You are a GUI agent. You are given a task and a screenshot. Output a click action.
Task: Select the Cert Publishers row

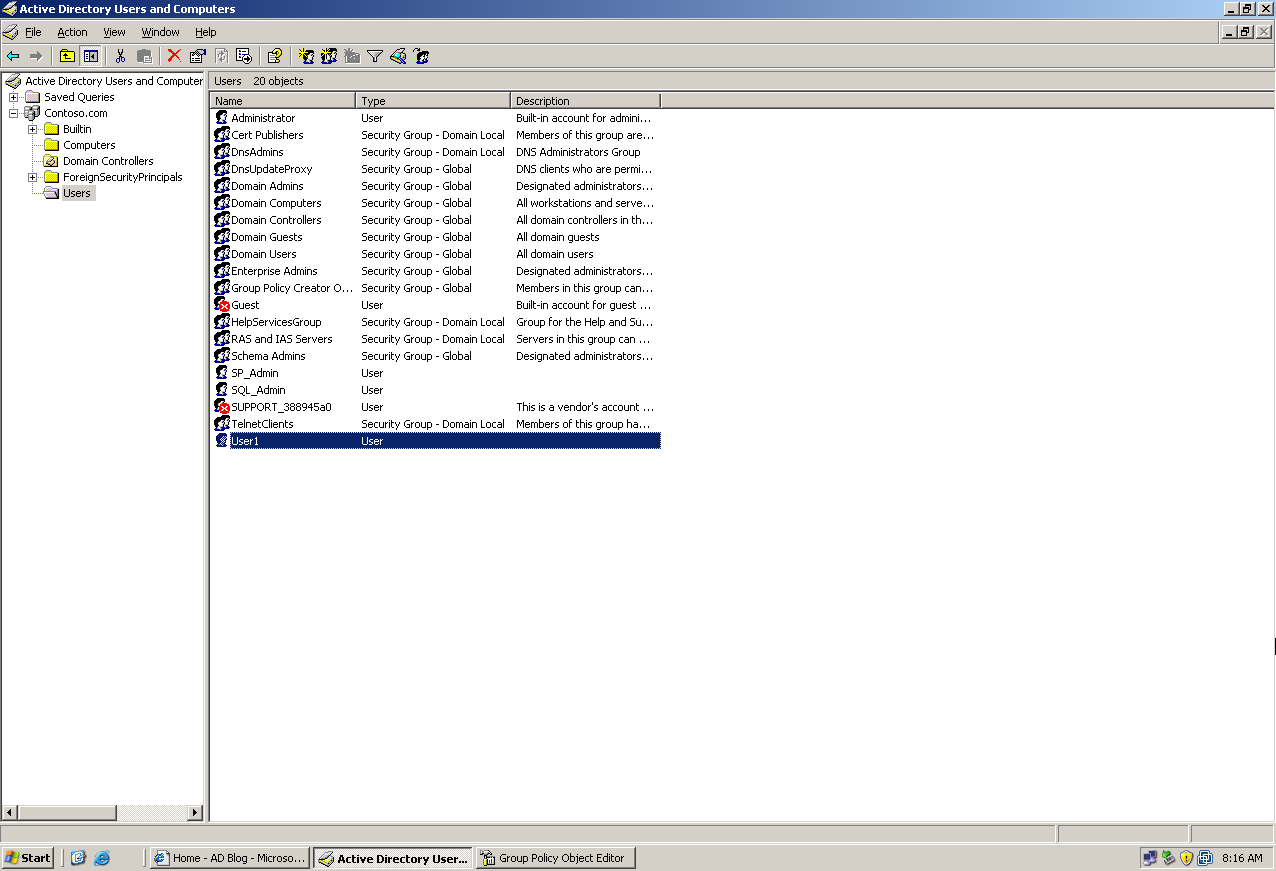(x=436, y=135)
